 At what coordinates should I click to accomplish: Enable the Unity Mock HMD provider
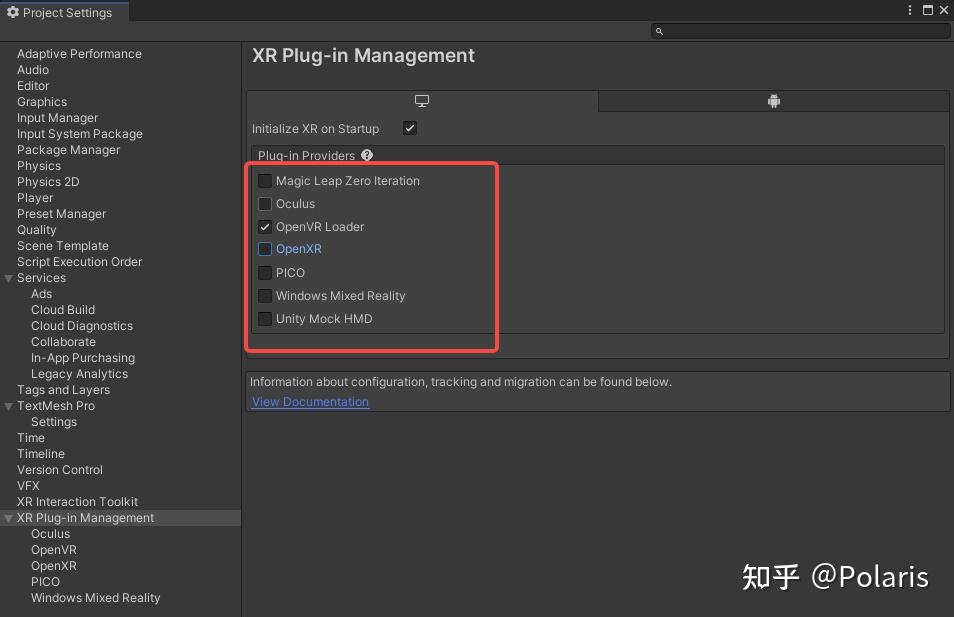pos(265,318)
